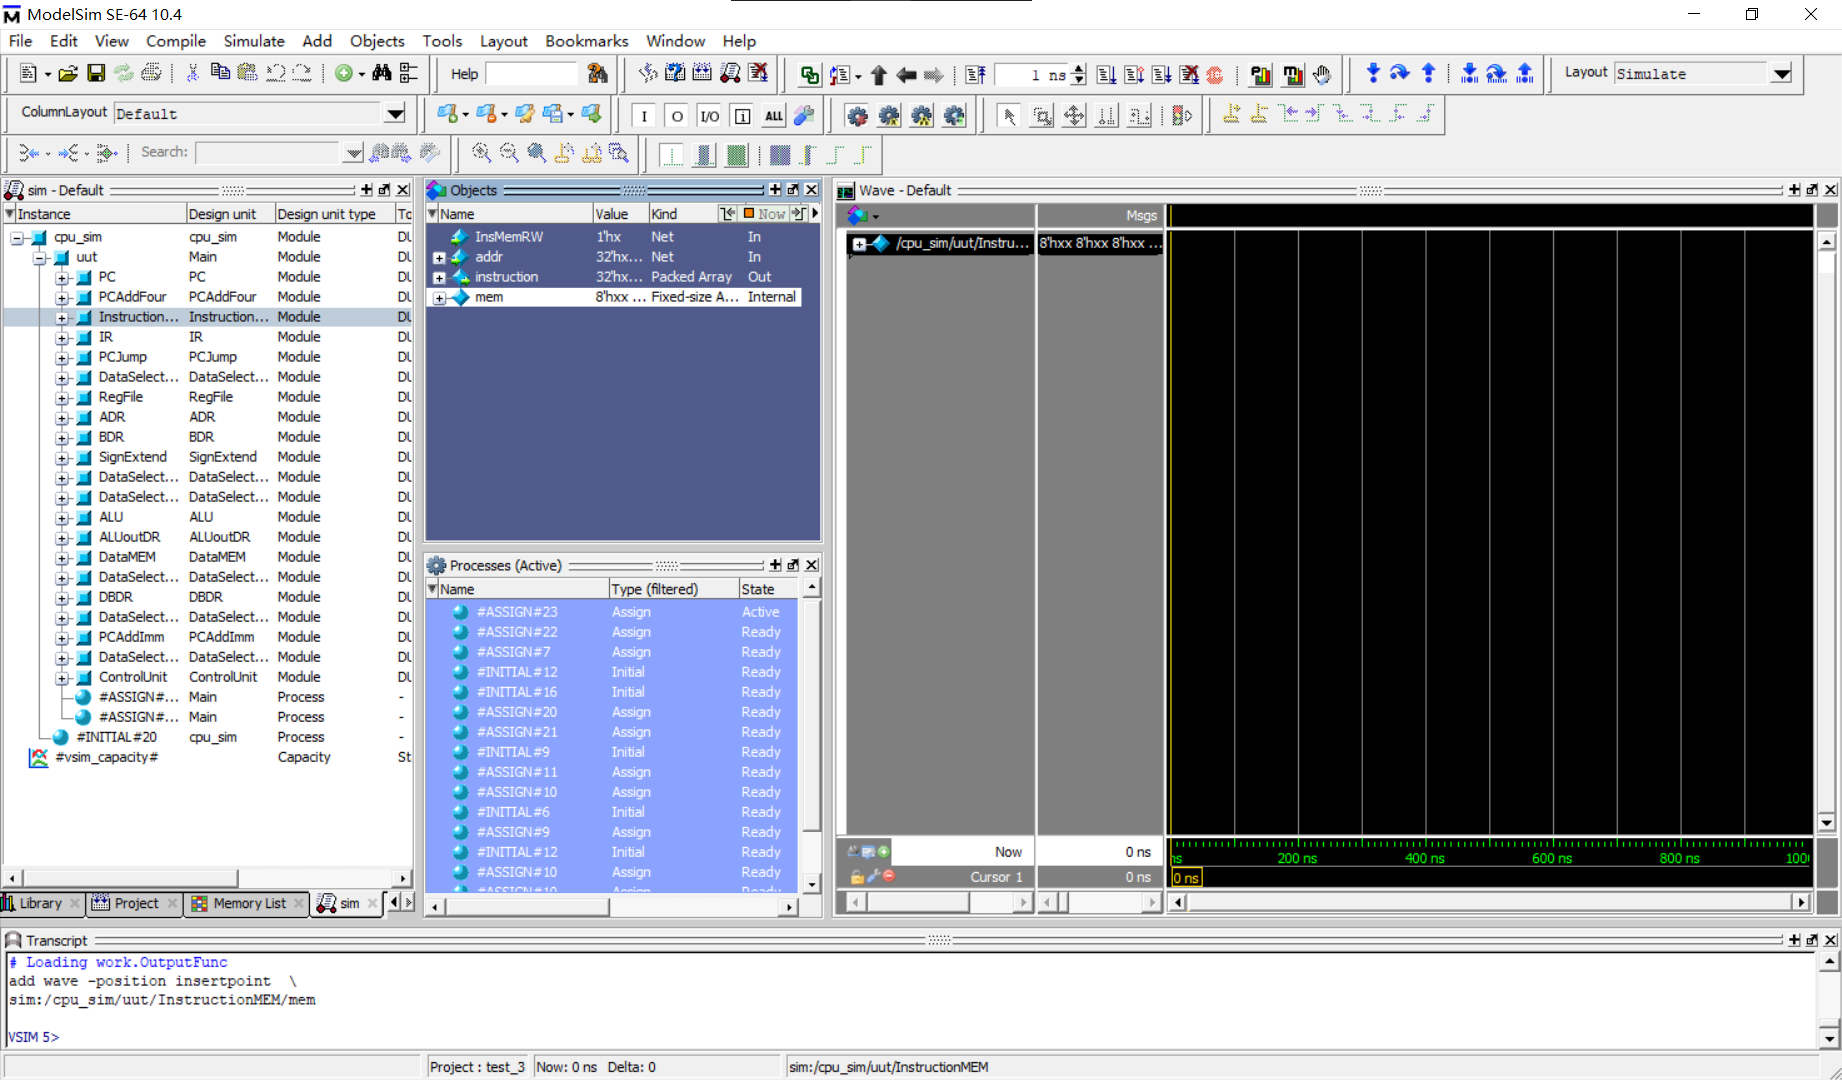This screenshot has height=1080, width=1842.
Task: Switch to the Library tab
Action: click(40, 903)
